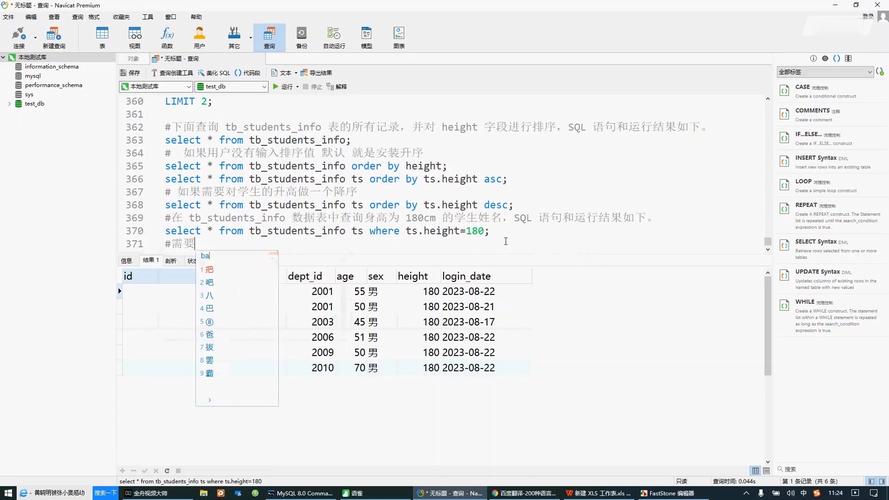Screen dimensions: 889x500
Task: Click 美化 SQL beautify button
Action: coord(214,73)
